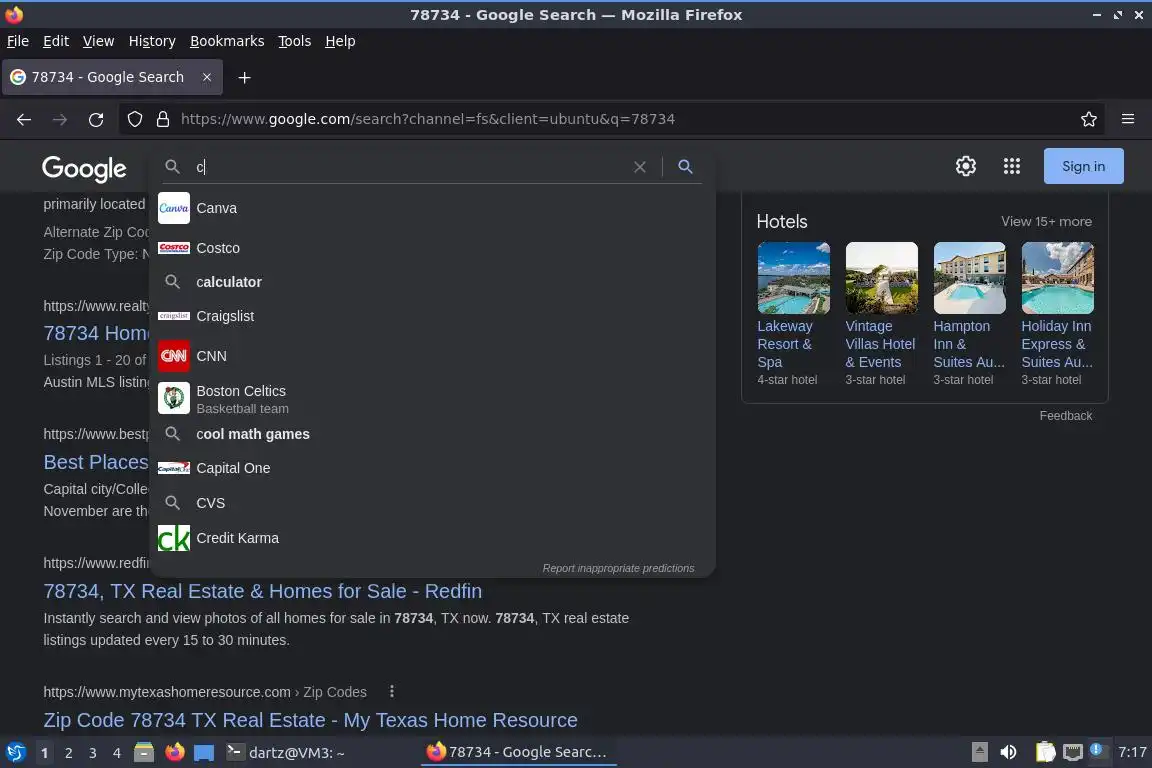
Task: Choose the CVS search suggestion
Action: pos(432,503)
